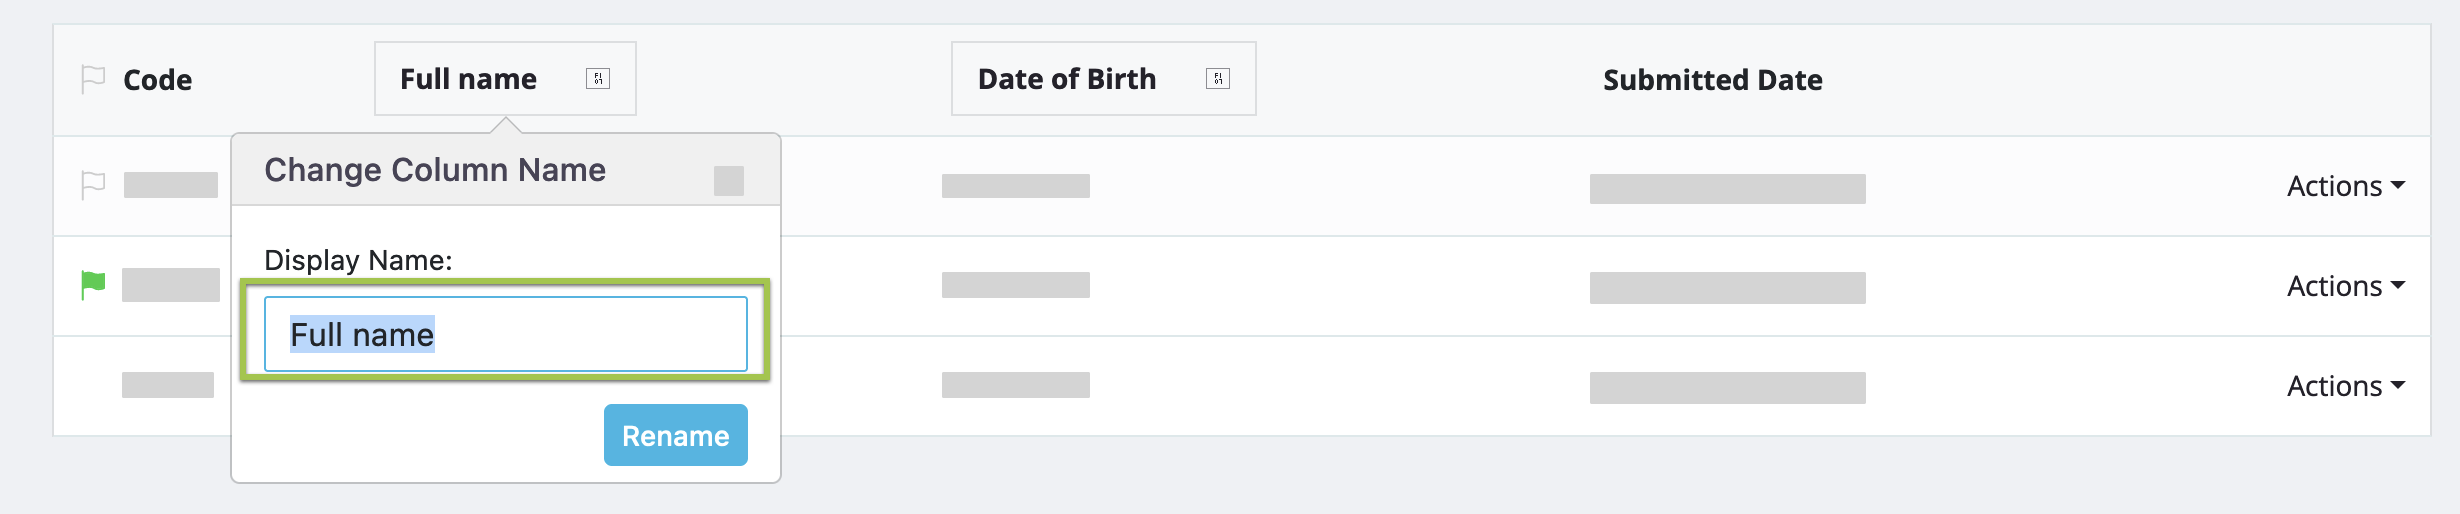Close the Change Column Name popover

pyautogui.click(x=729, y=181)
